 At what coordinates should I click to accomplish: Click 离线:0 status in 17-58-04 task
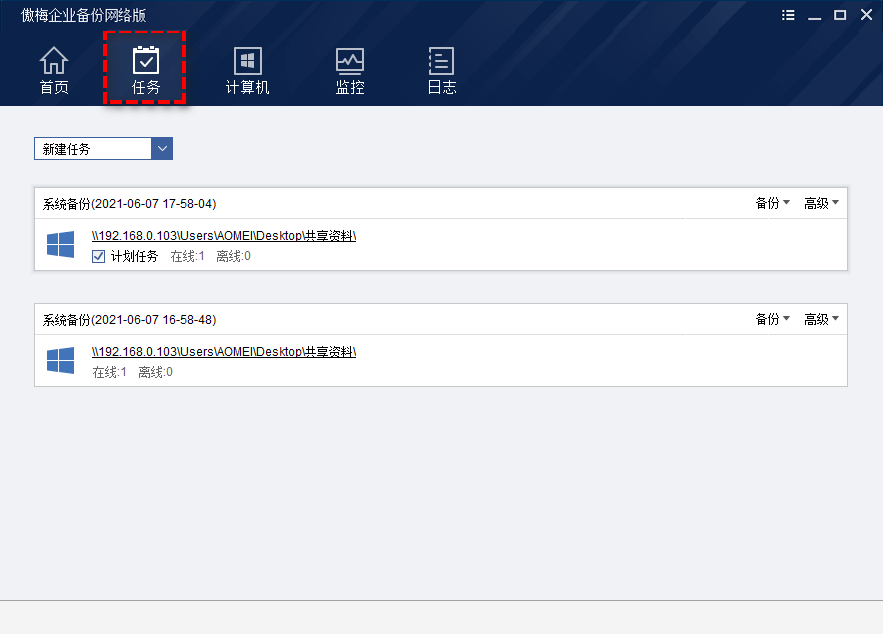click(x=234, y=257)
